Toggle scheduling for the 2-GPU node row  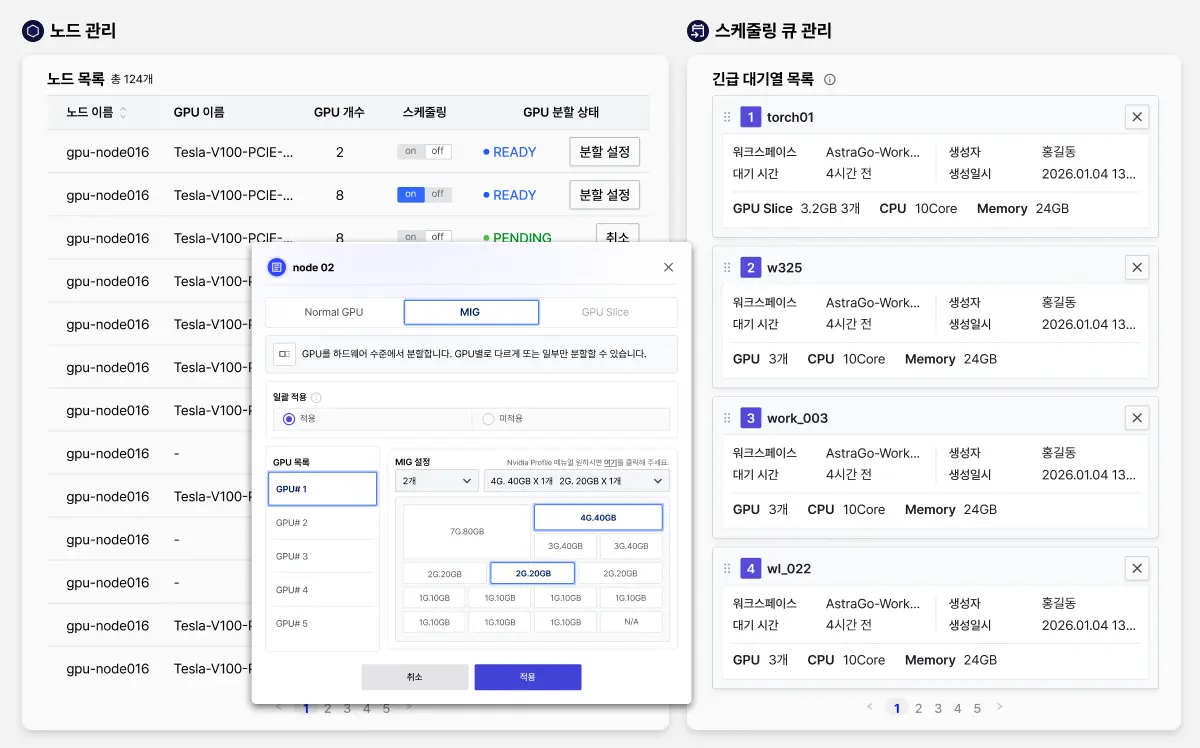pos(424,152)
